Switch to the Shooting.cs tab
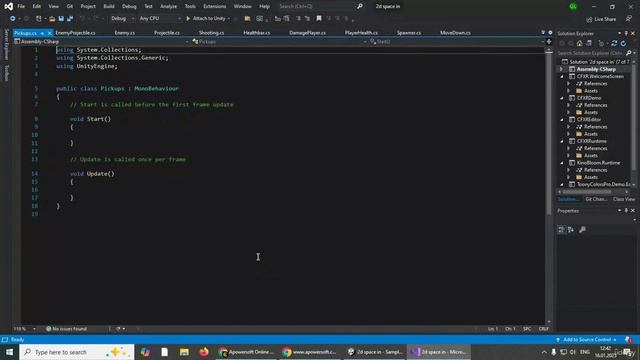 [211, 33]
